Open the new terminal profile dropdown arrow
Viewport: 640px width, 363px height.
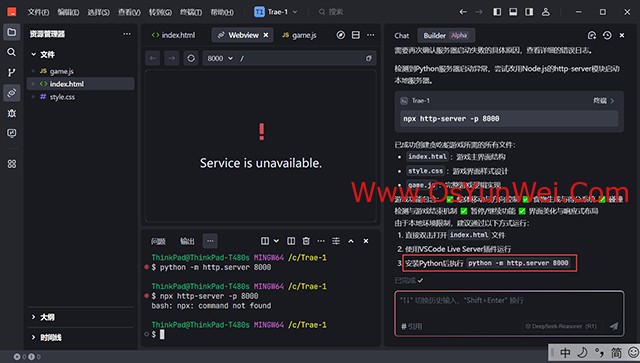click(276, 241)
